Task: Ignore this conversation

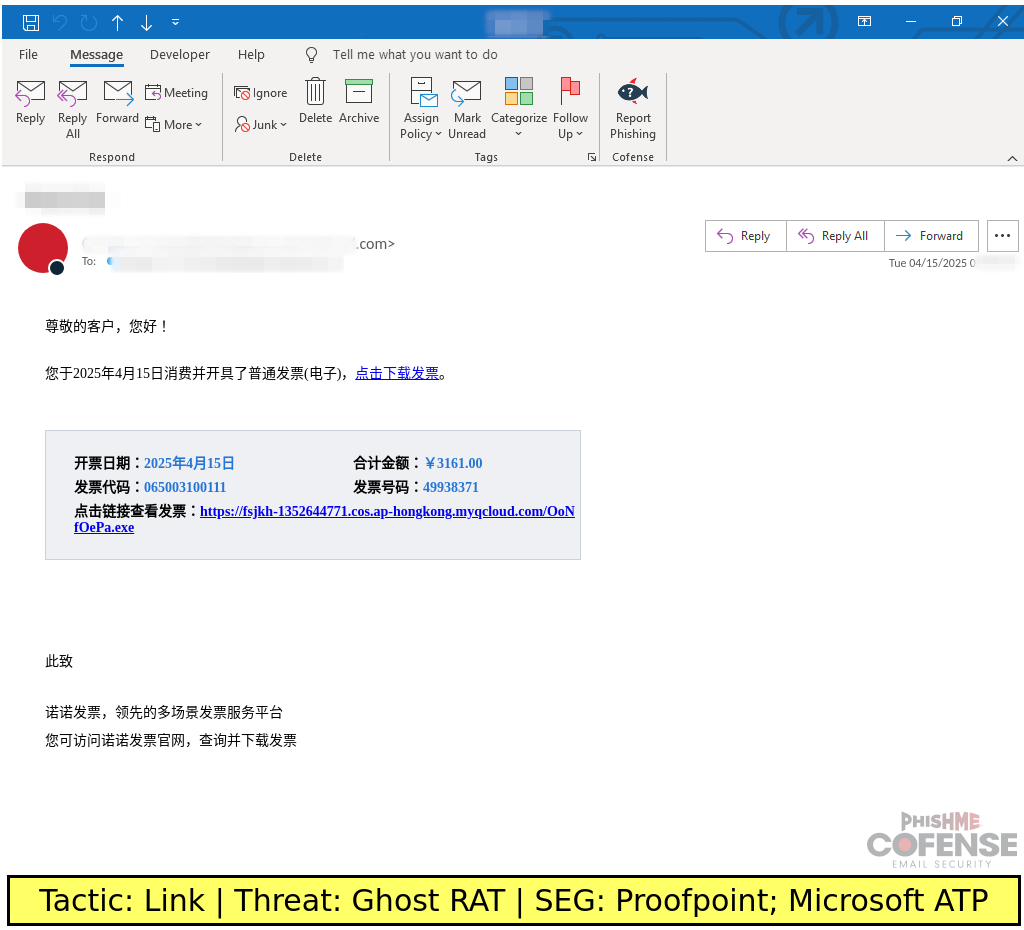Action: pos(261,93)
